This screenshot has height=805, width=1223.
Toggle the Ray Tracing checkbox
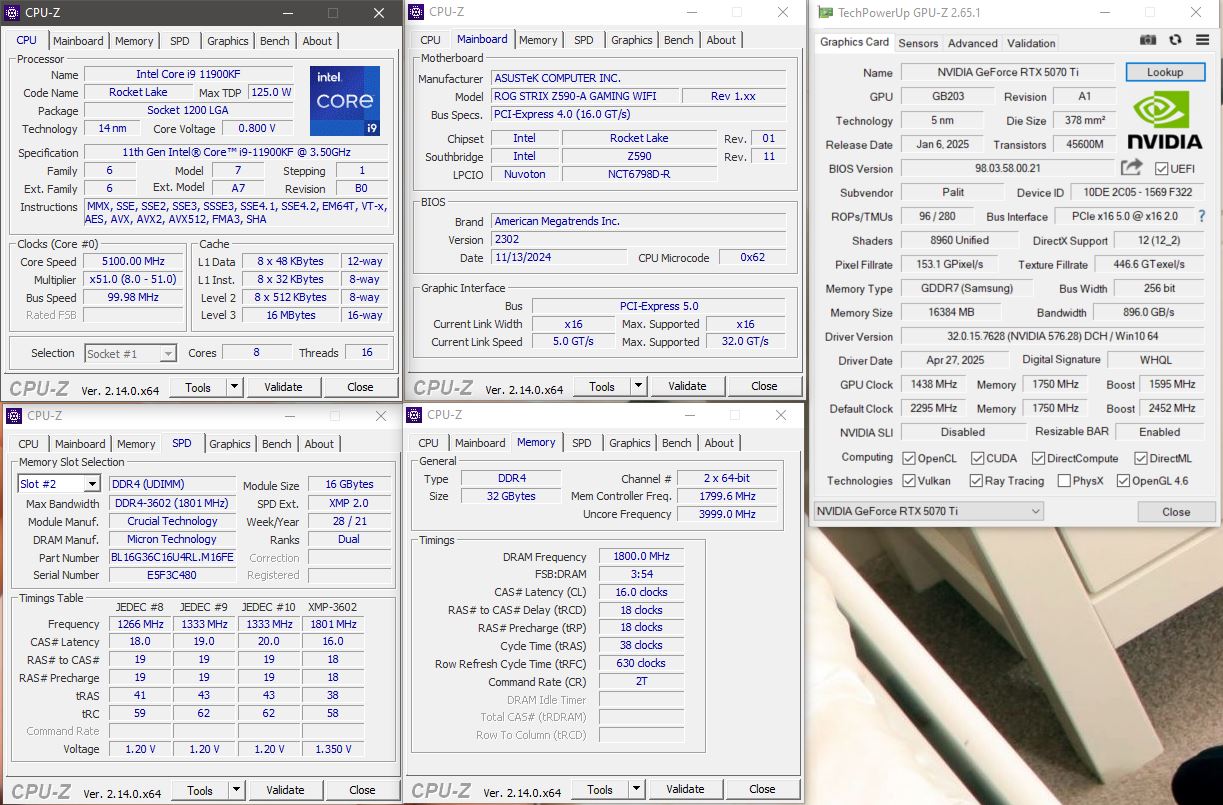(977, 481)
